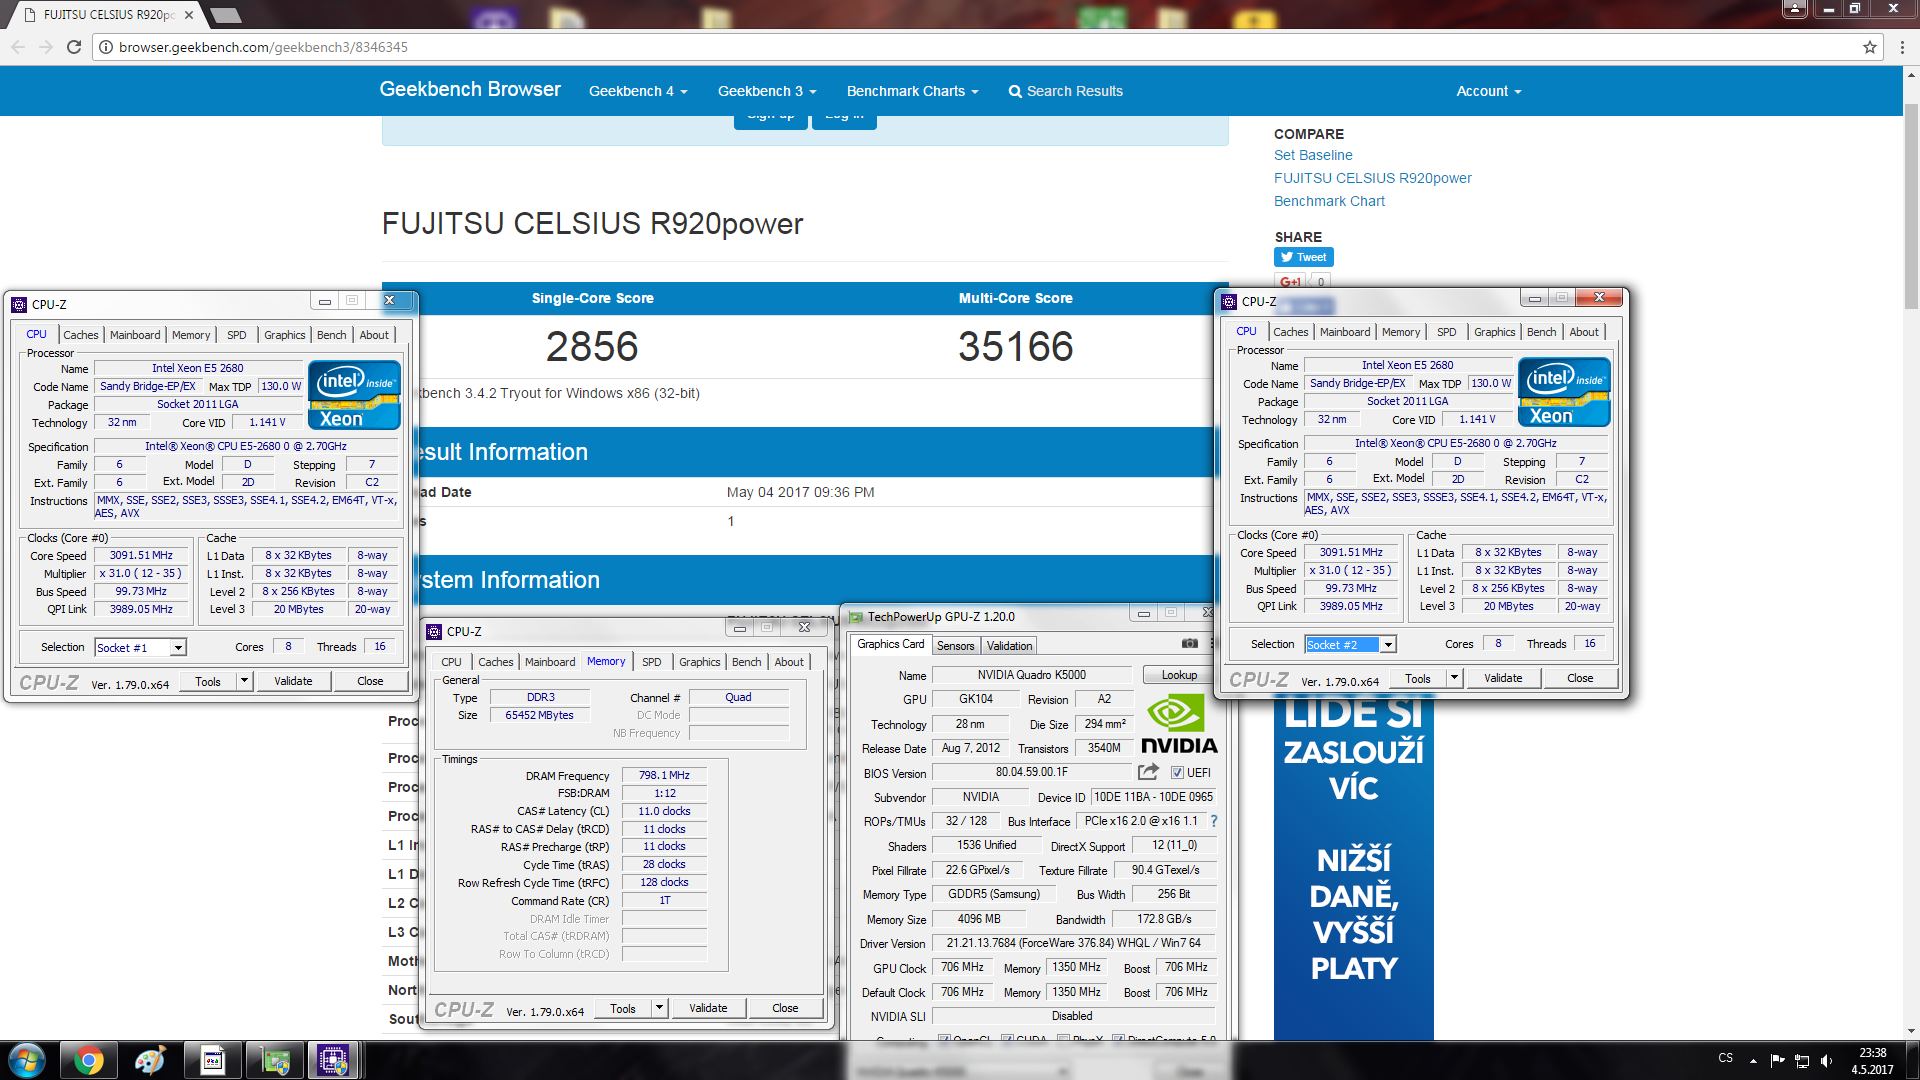Expand Tools dropdown arrow in left CPU-Z
The image size is (1920, 1080).
[244, 681]
